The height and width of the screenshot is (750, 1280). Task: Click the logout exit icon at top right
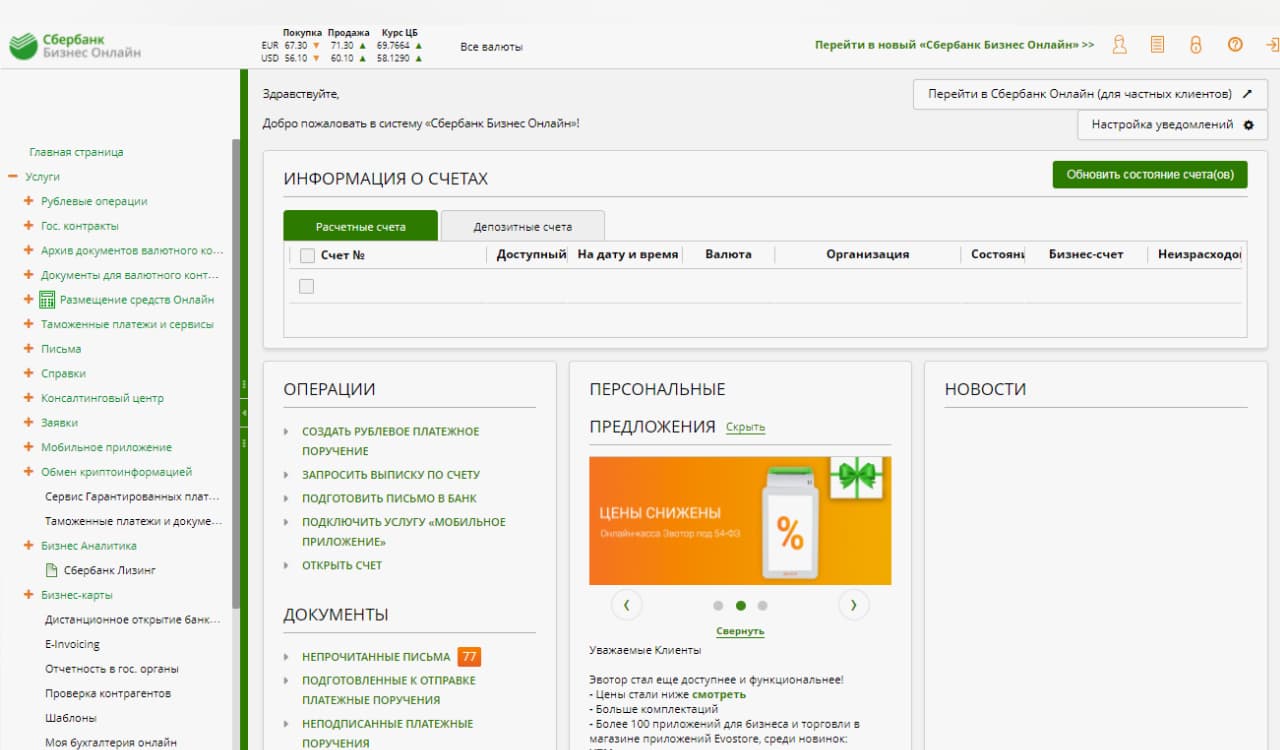coord(1272,45)
